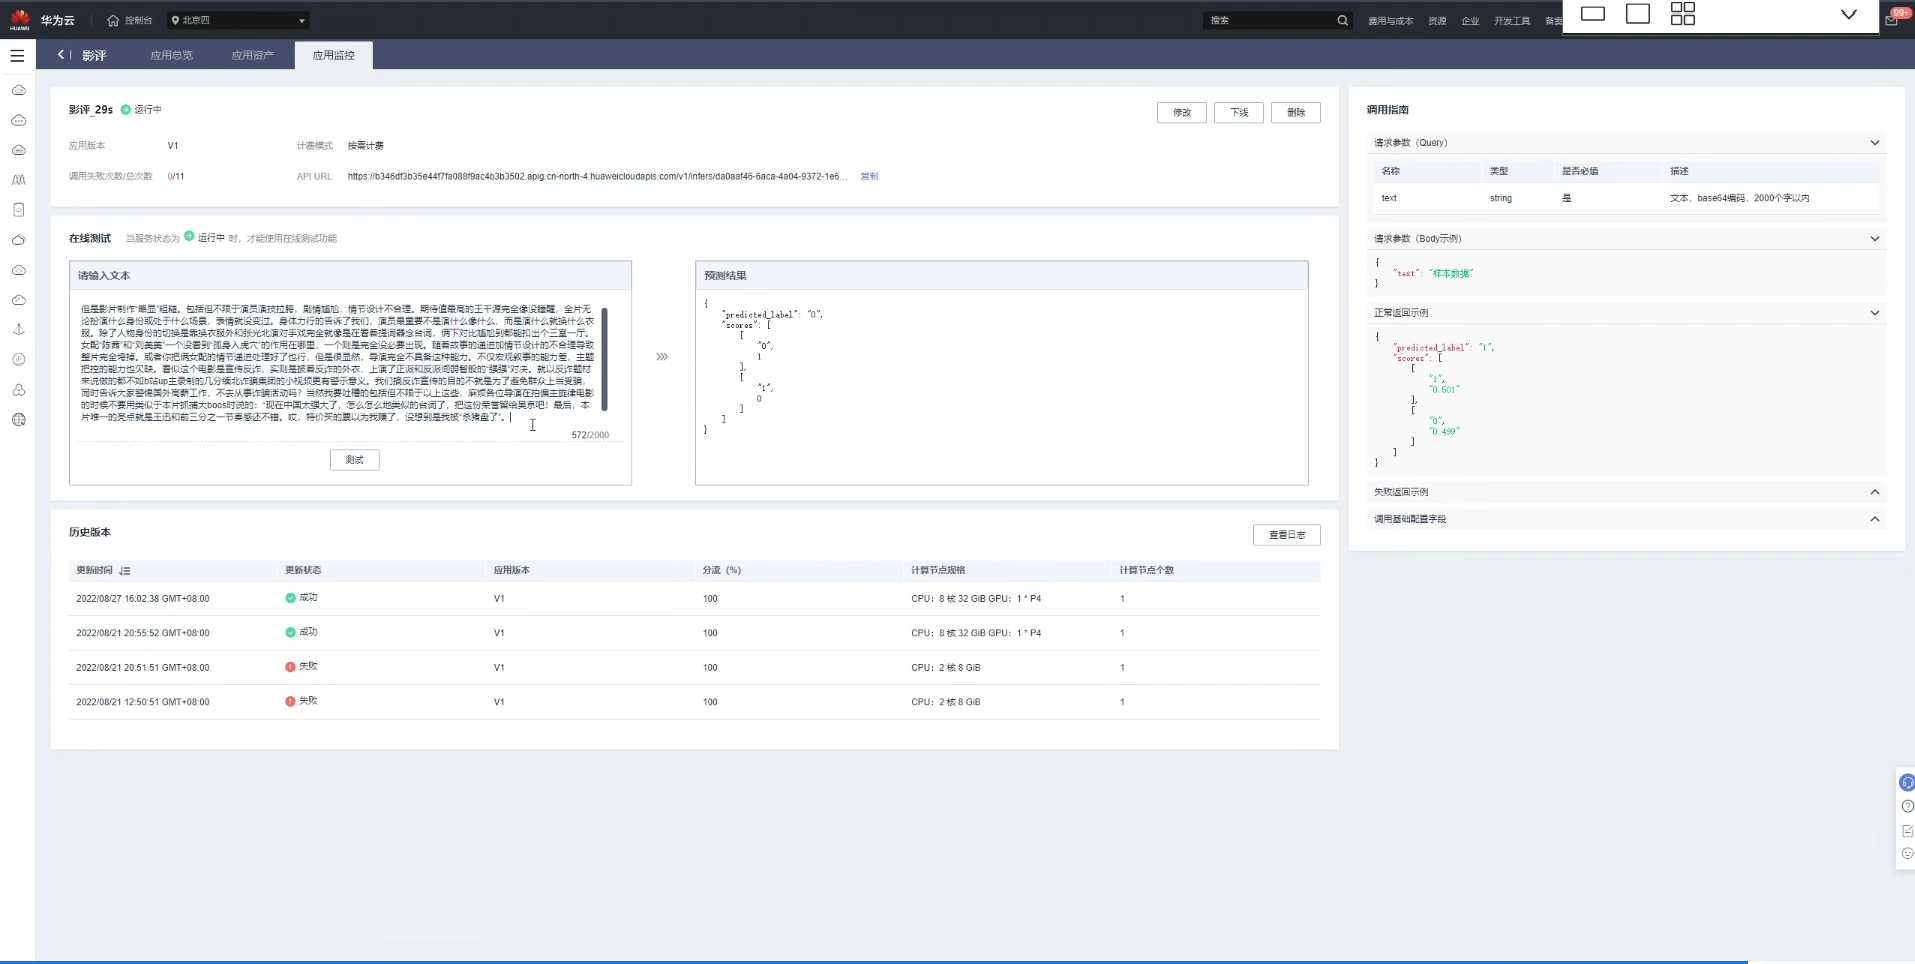Click the search magnifier icon in the top bar
The width and height of the screenshot is (1915, 964).
pyautogui.click(x=1342, y=20)
